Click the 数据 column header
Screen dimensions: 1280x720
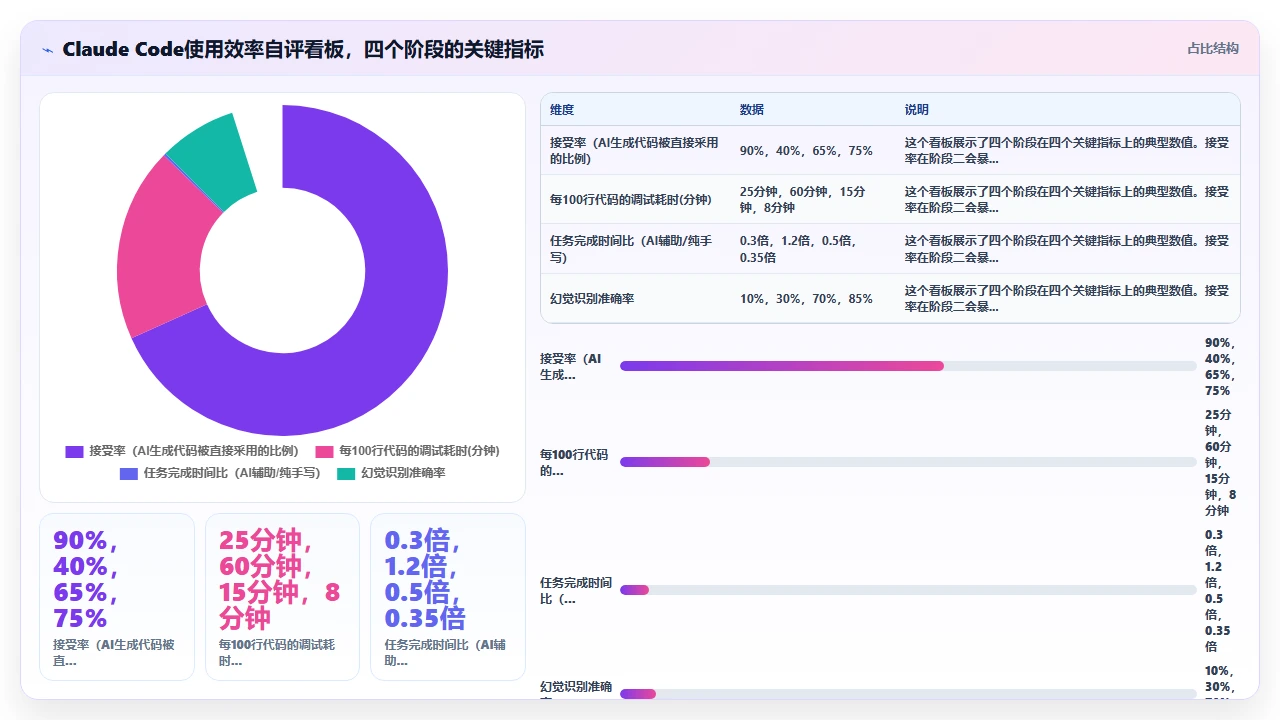click(752, 110)
